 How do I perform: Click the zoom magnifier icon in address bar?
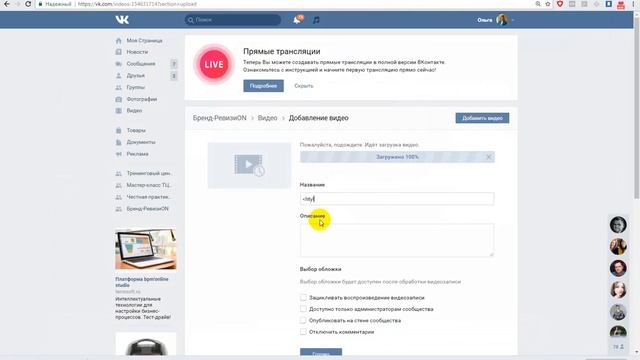[538, 4]
